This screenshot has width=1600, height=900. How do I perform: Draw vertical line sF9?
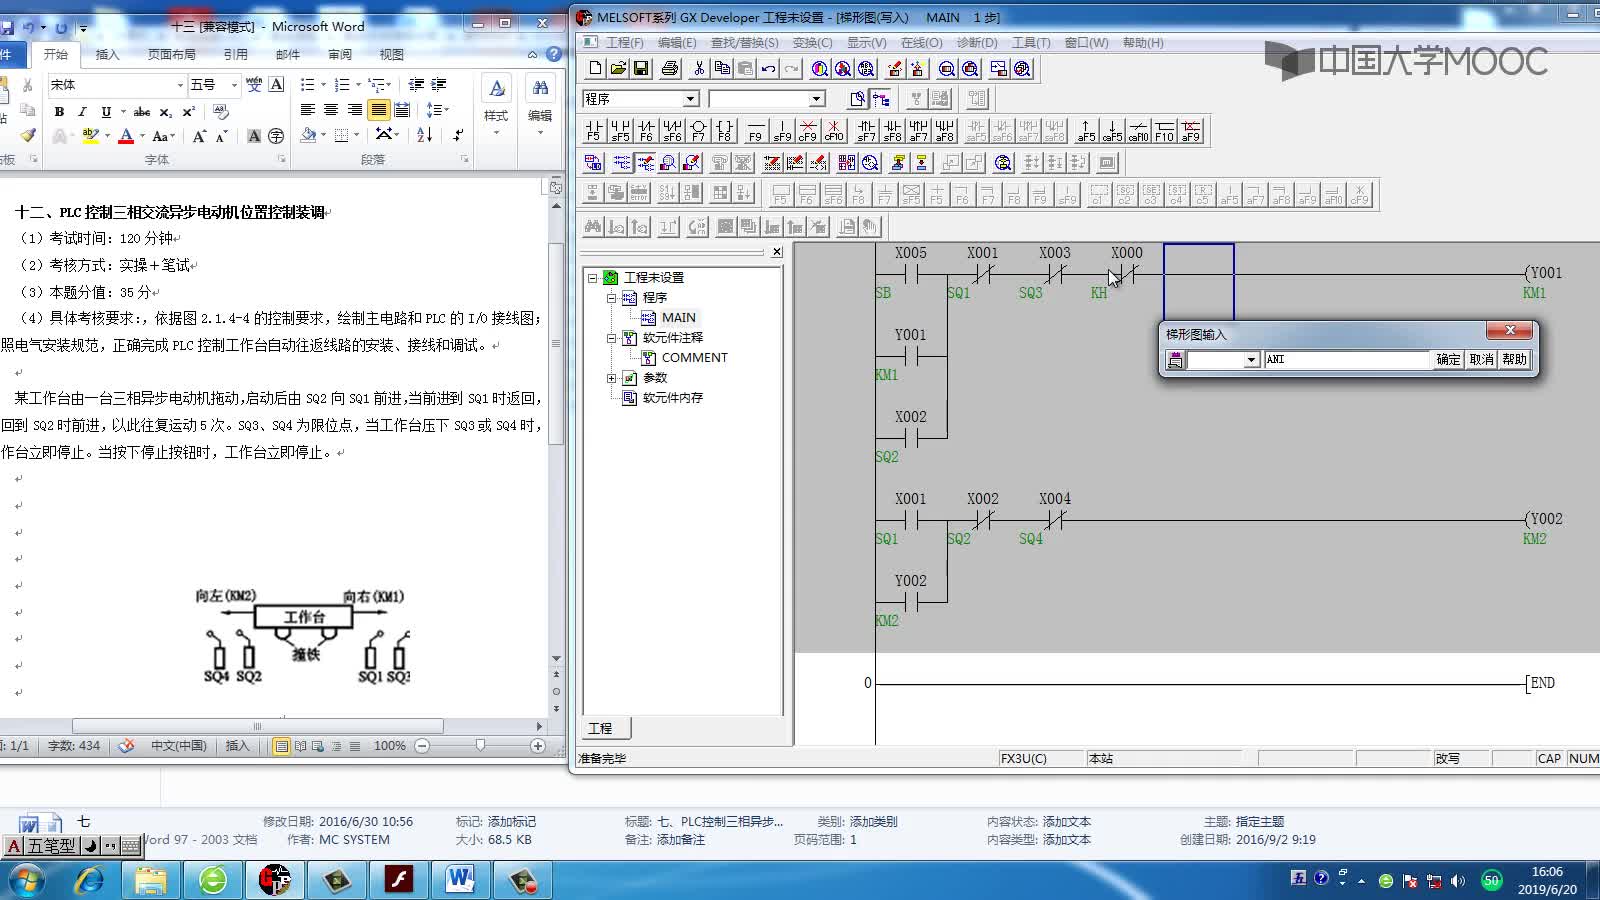tap(782, 131)
